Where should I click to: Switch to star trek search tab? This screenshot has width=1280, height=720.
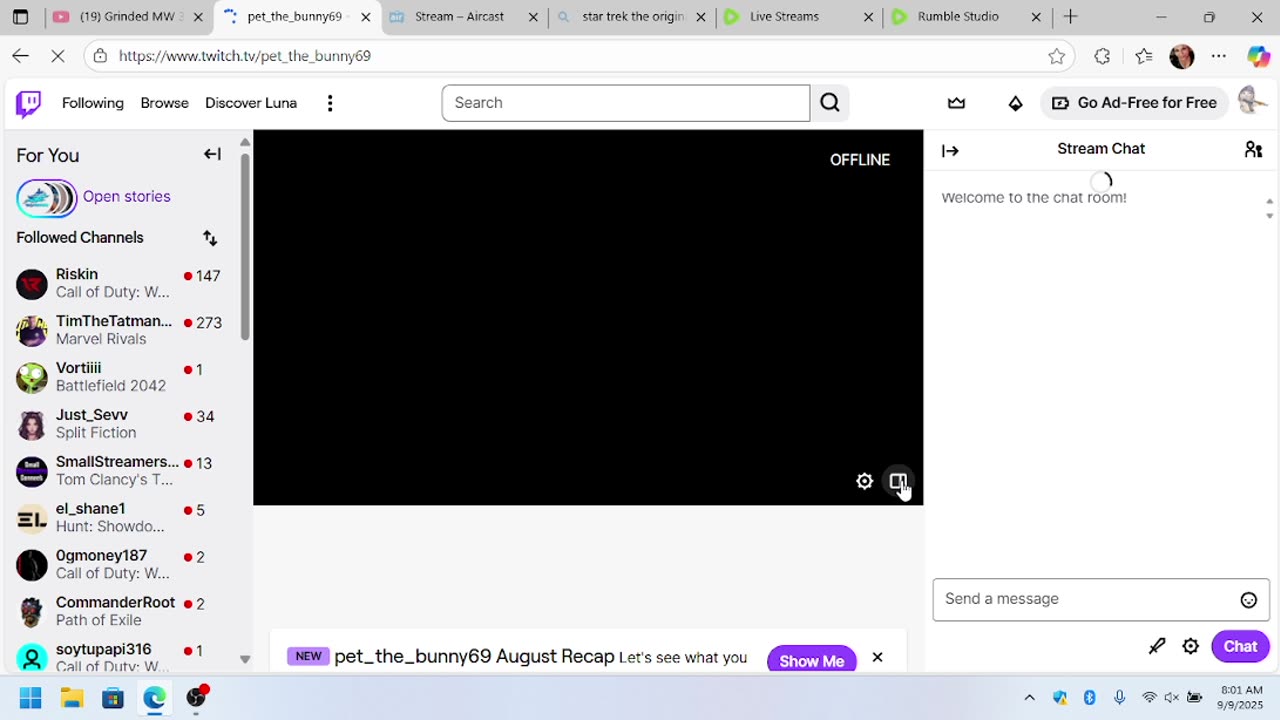632,17
